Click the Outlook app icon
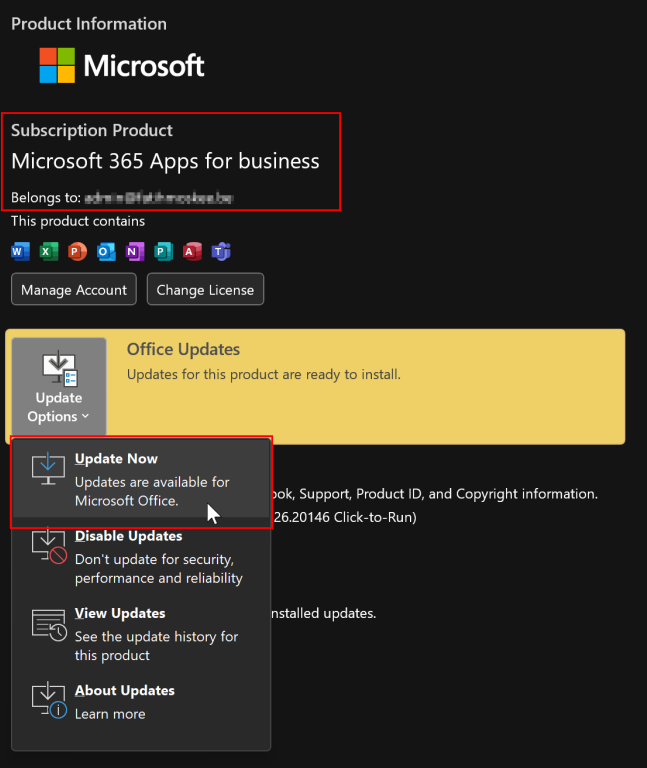Screen dimensions: 647x768 pos(106,251)
